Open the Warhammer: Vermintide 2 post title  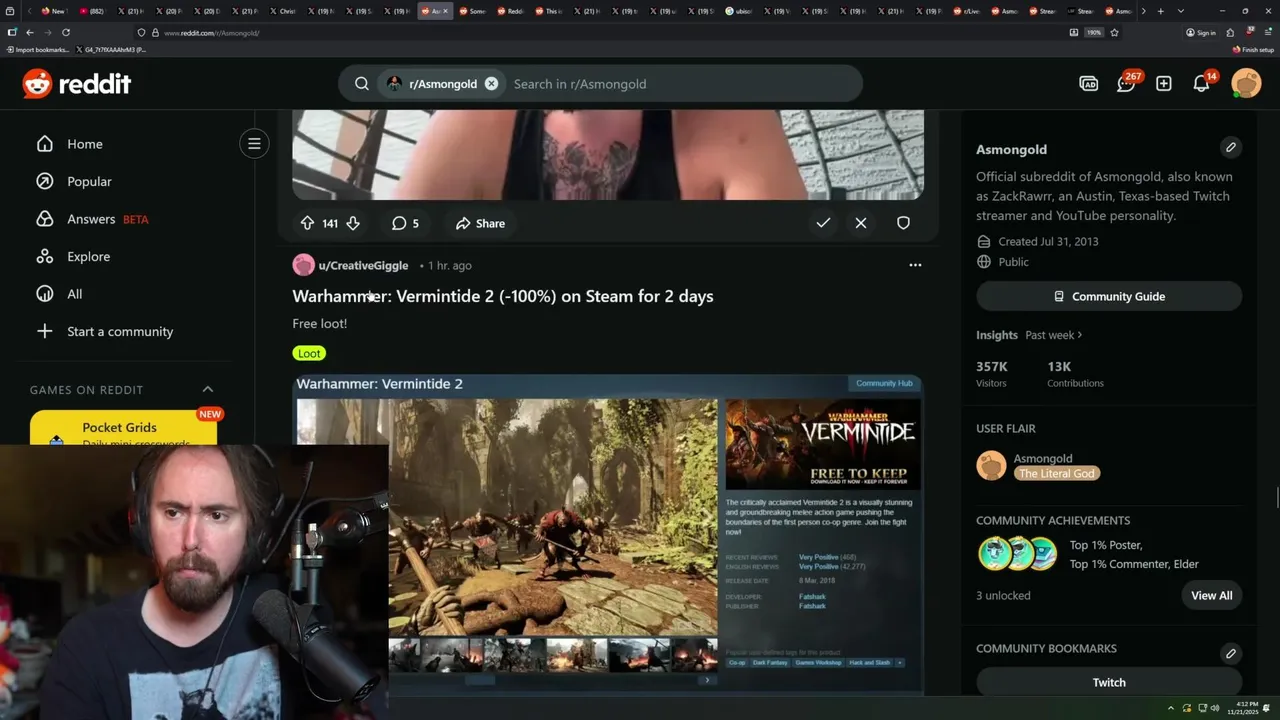503,296
